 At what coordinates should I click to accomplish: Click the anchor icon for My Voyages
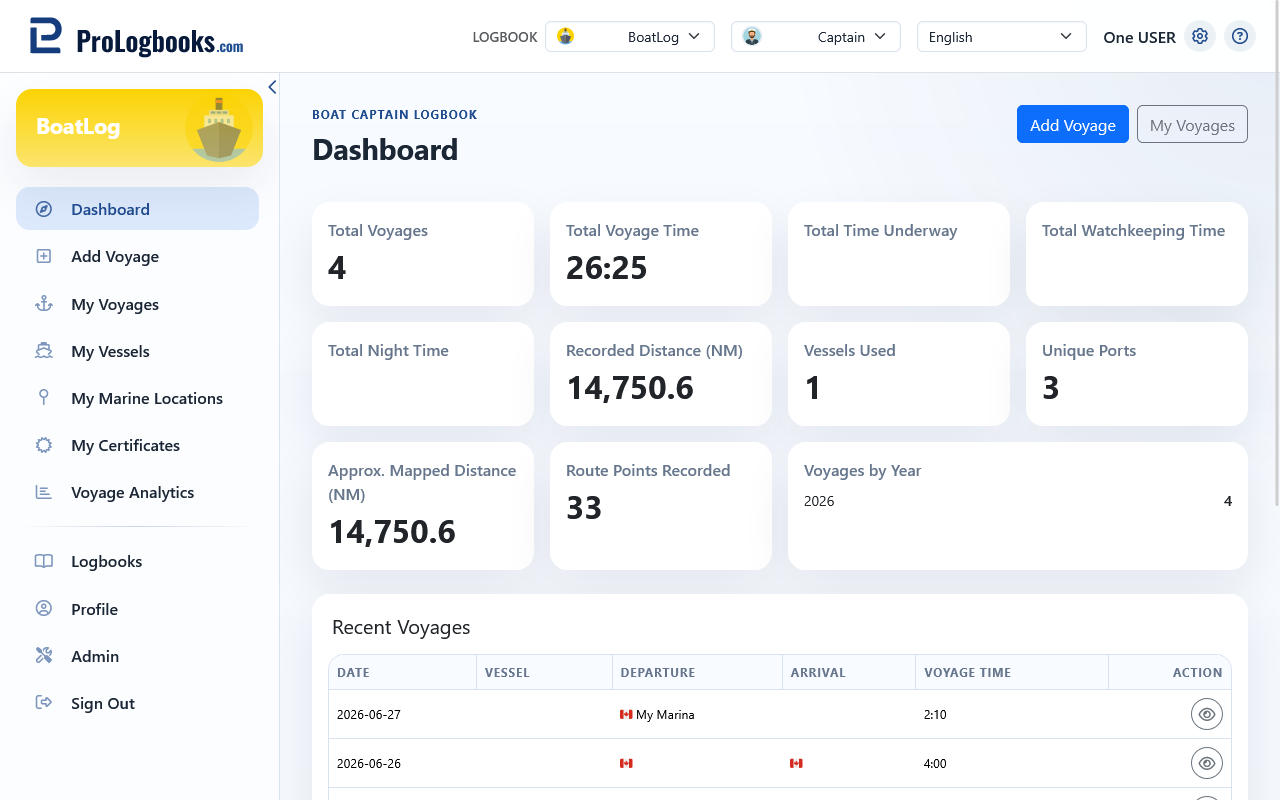[x=44, y=304]
